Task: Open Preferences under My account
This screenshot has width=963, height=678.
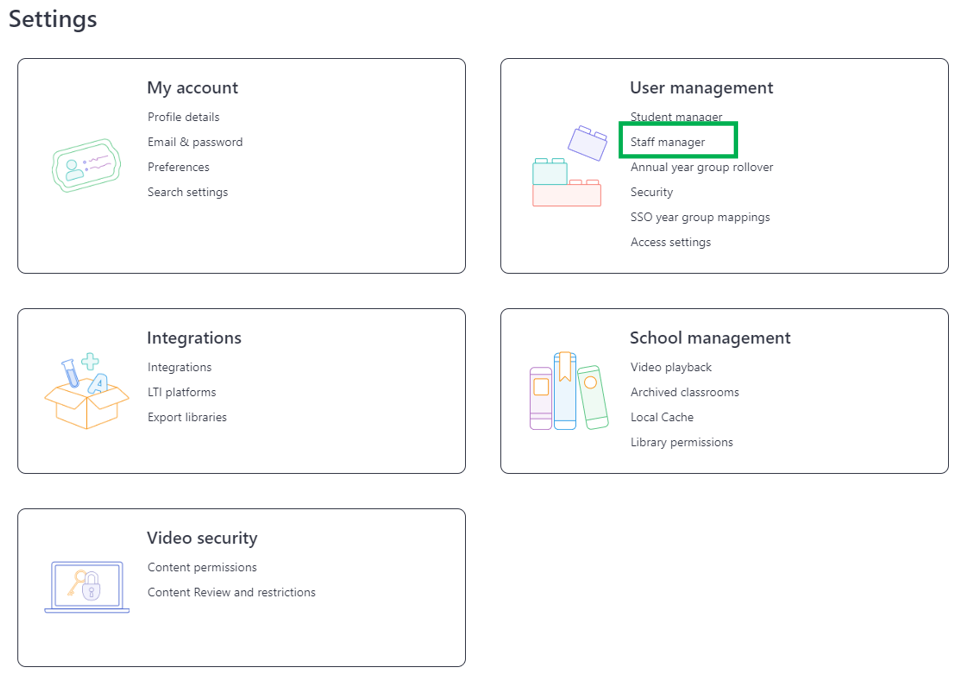Action: tap(178, 167)
